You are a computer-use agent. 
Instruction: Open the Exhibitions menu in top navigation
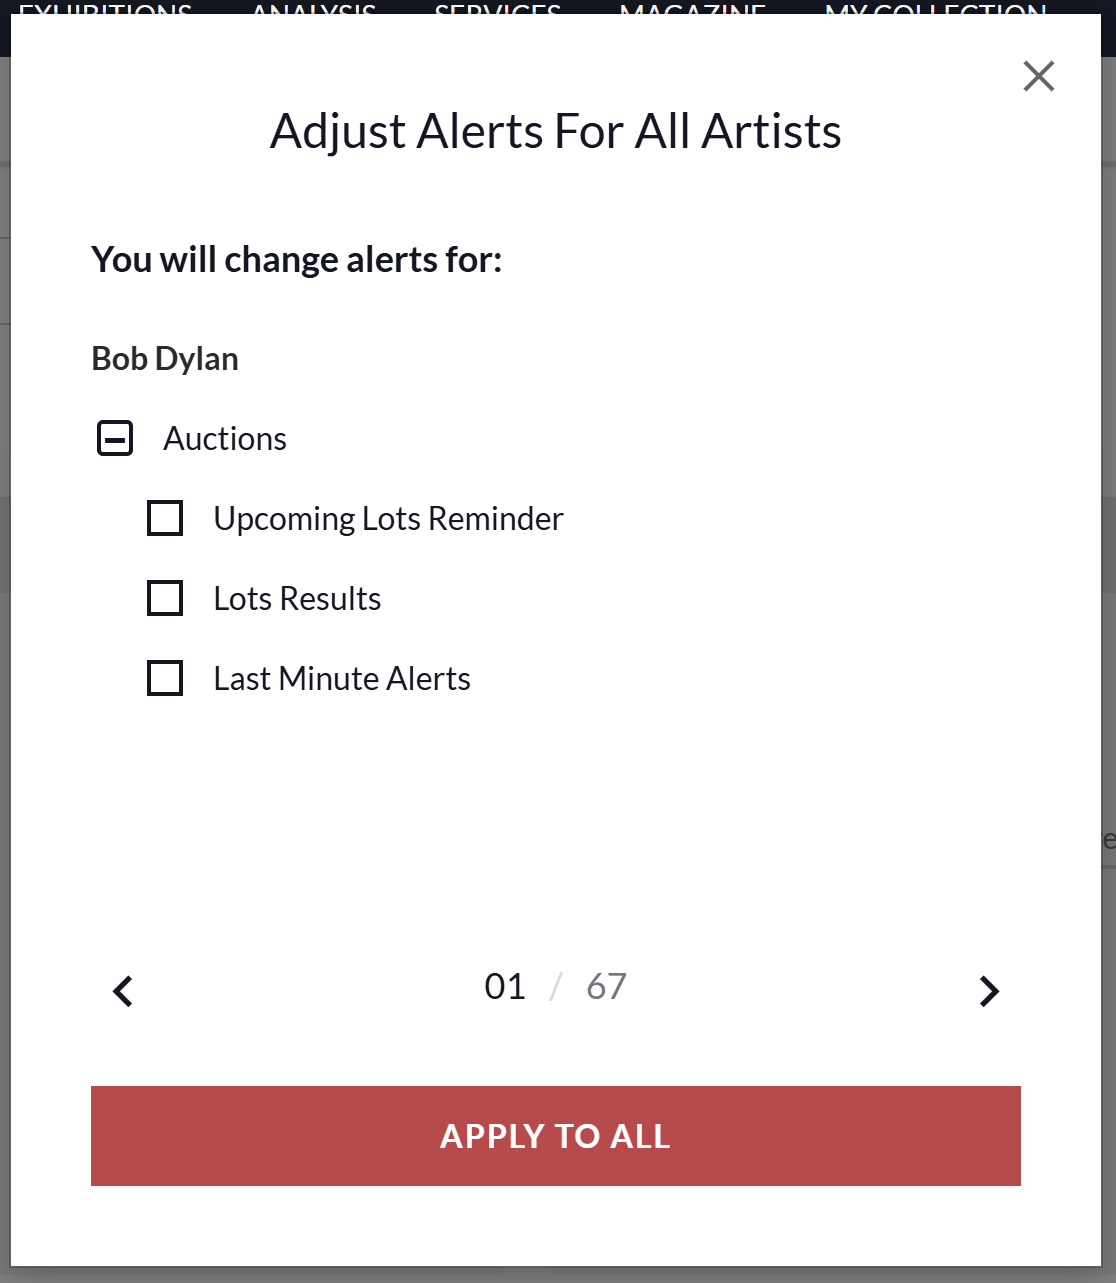pos(105,9)
